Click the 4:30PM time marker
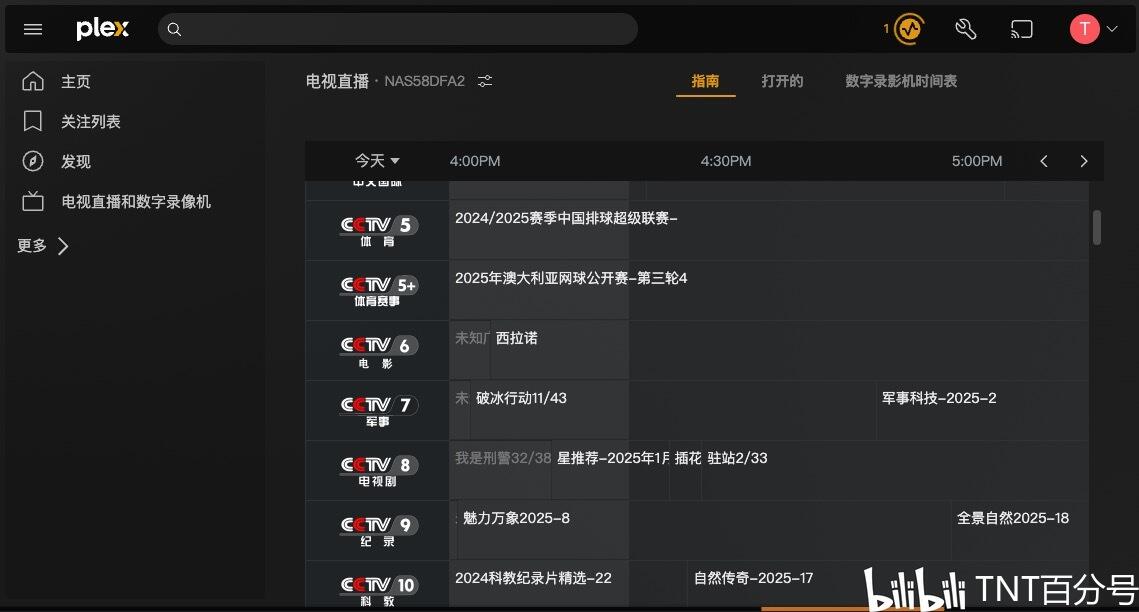 [x=726, y=161]
